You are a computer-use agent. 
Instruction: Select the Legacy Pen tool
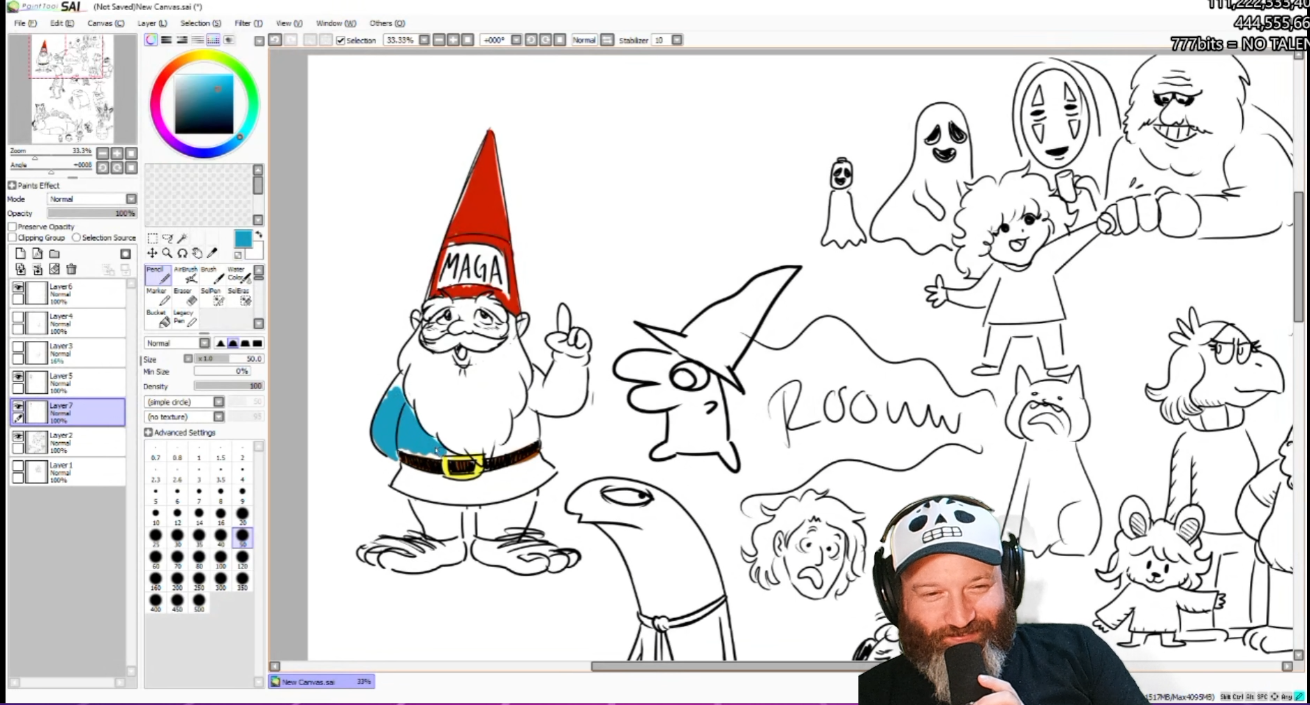point(185,318)
